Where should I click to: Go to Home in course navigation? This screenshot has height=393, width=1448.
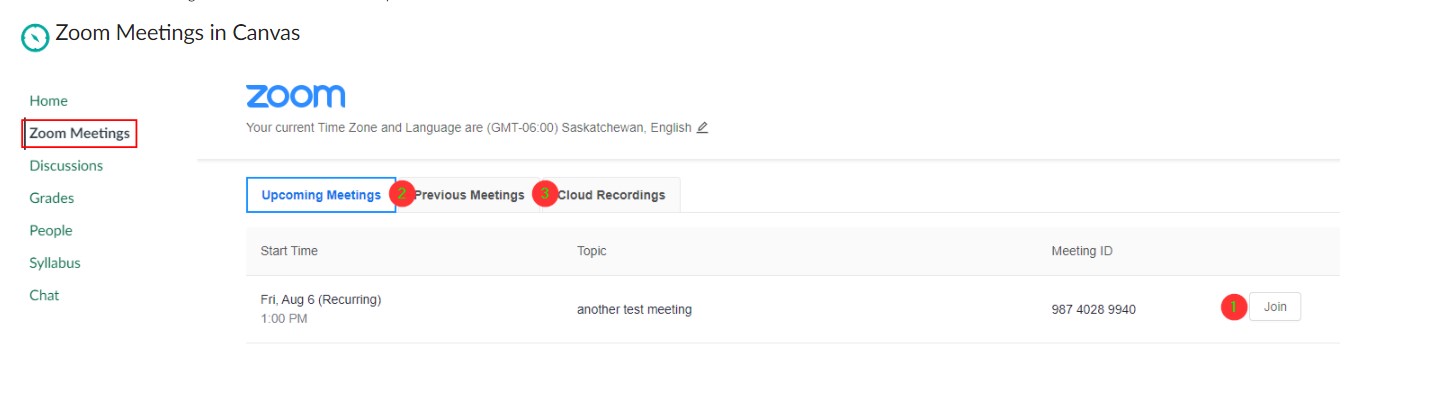coord(49,101)
